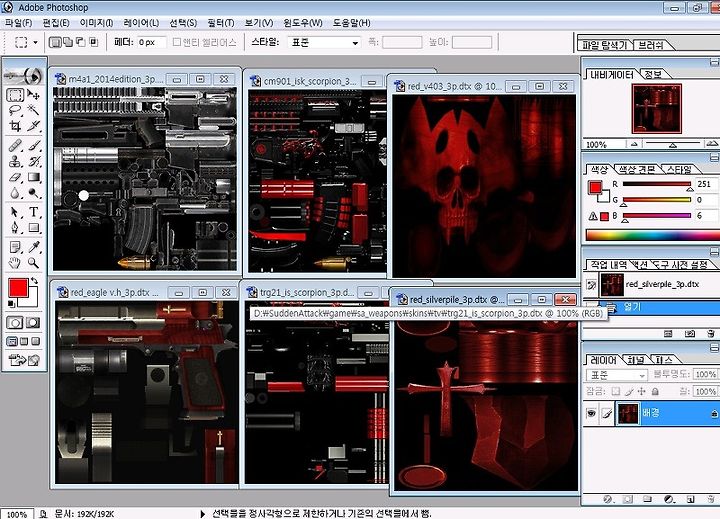This screenshot has width=720, height=519.
Task: Select the Slice tool
Action: tap(33, 126)
